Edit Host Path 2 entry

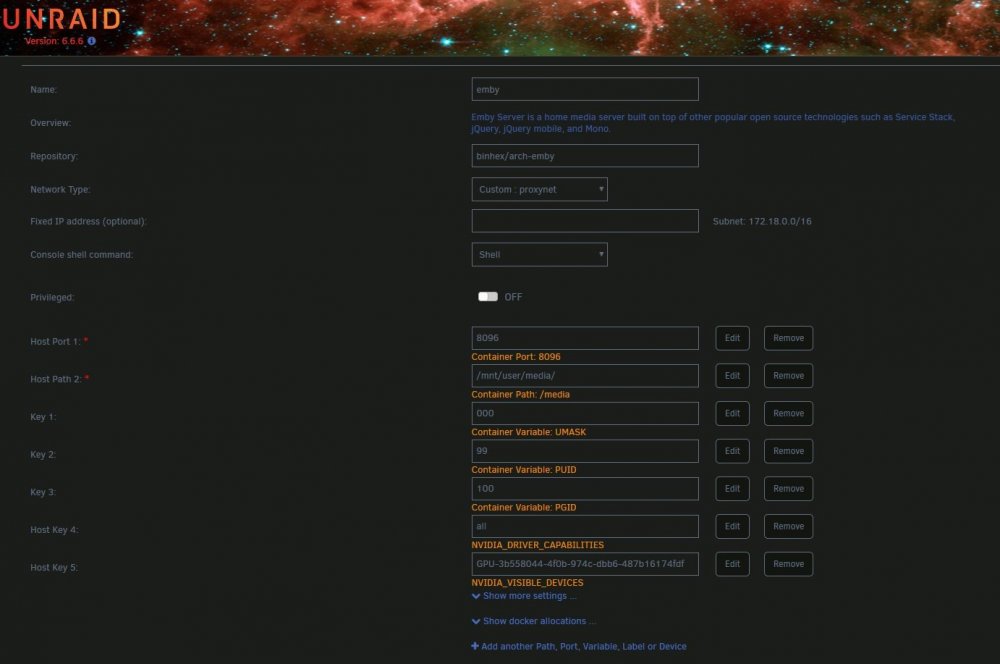732,376
